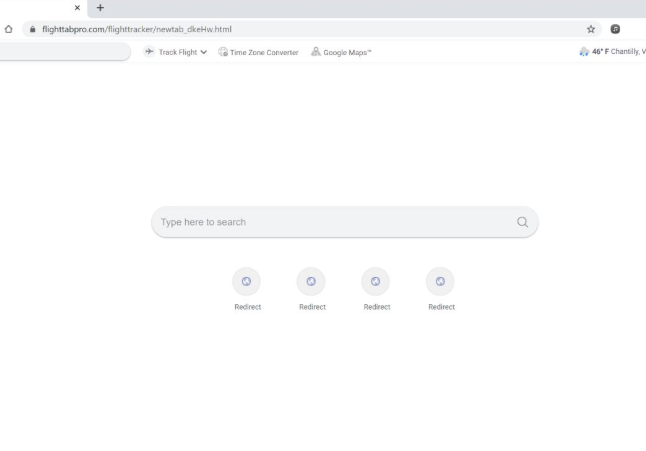Viewport: 646px width, 451px height.
Task: Click the fourth Redirect shortcut icon
Action: click(x=440, y=281)
